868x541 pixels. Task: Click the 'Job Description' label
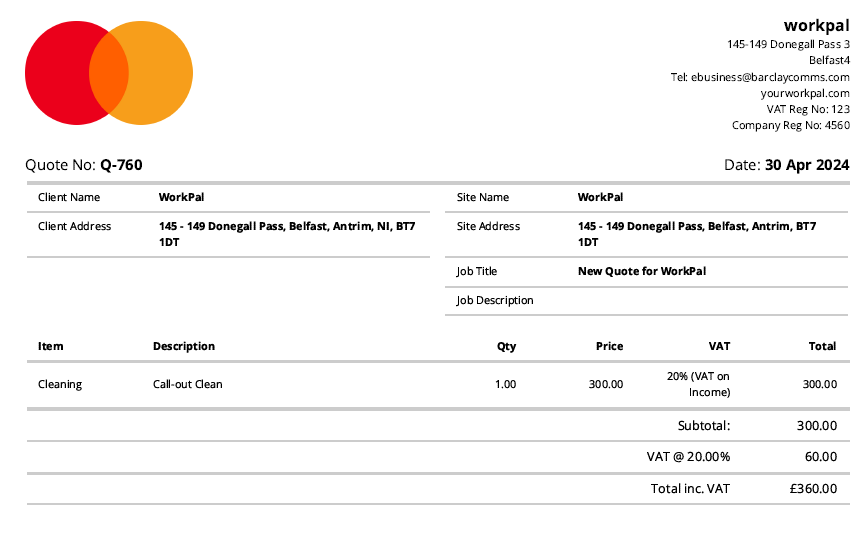(495, 300)
